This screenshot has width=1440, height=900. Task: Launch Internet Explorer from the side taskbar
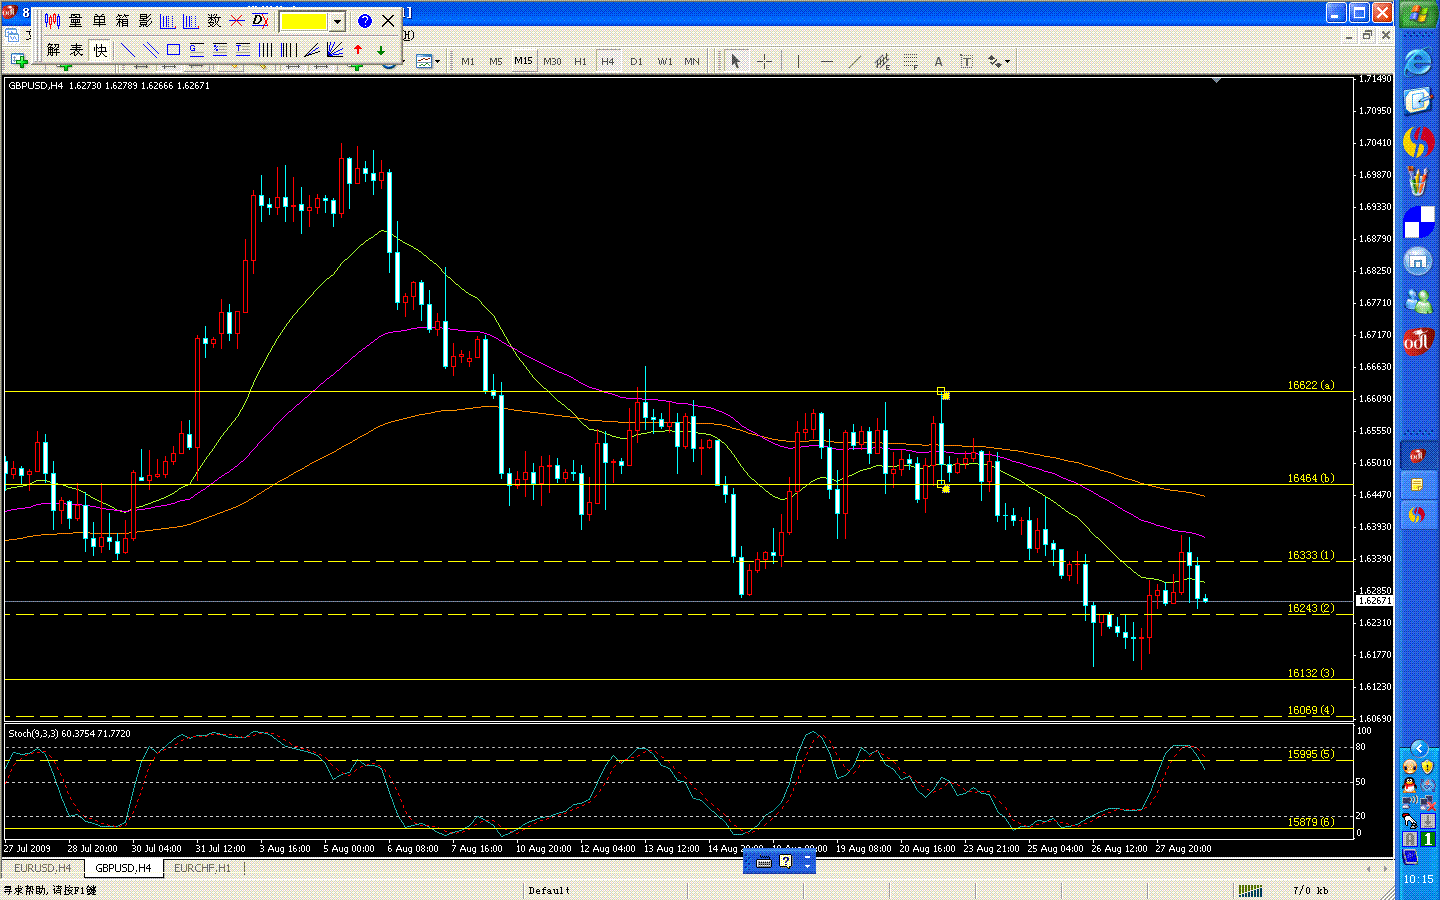(1418, 62)
